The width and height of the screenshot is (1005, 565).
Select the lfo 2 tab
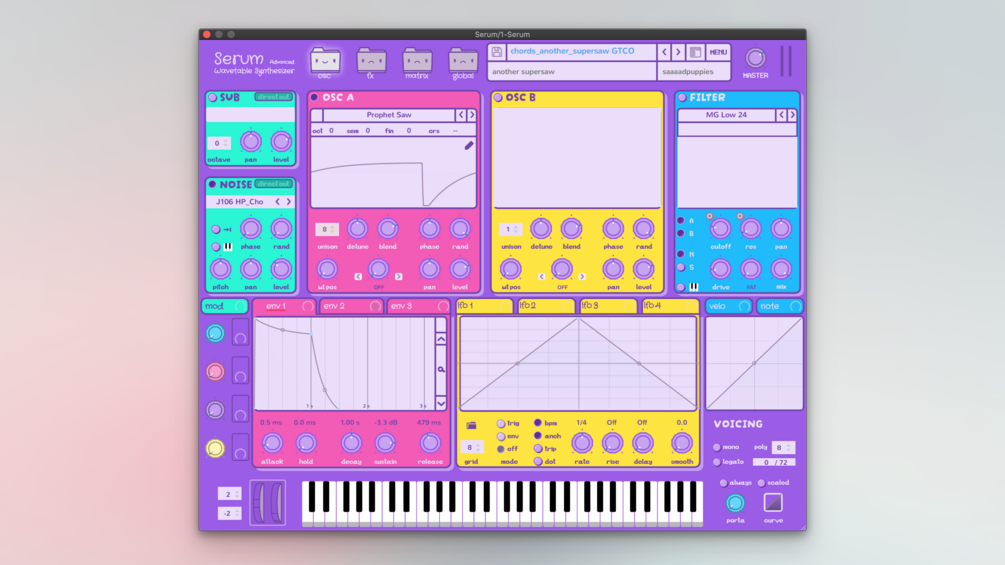(546, 306)
